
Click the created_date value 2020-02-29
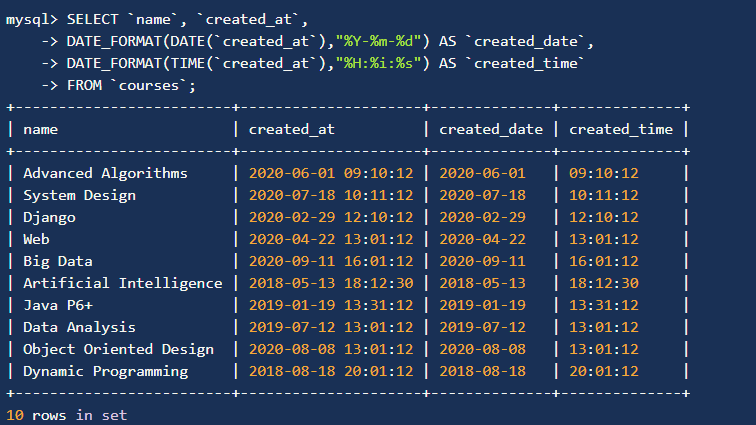click(x=482, y=217)
